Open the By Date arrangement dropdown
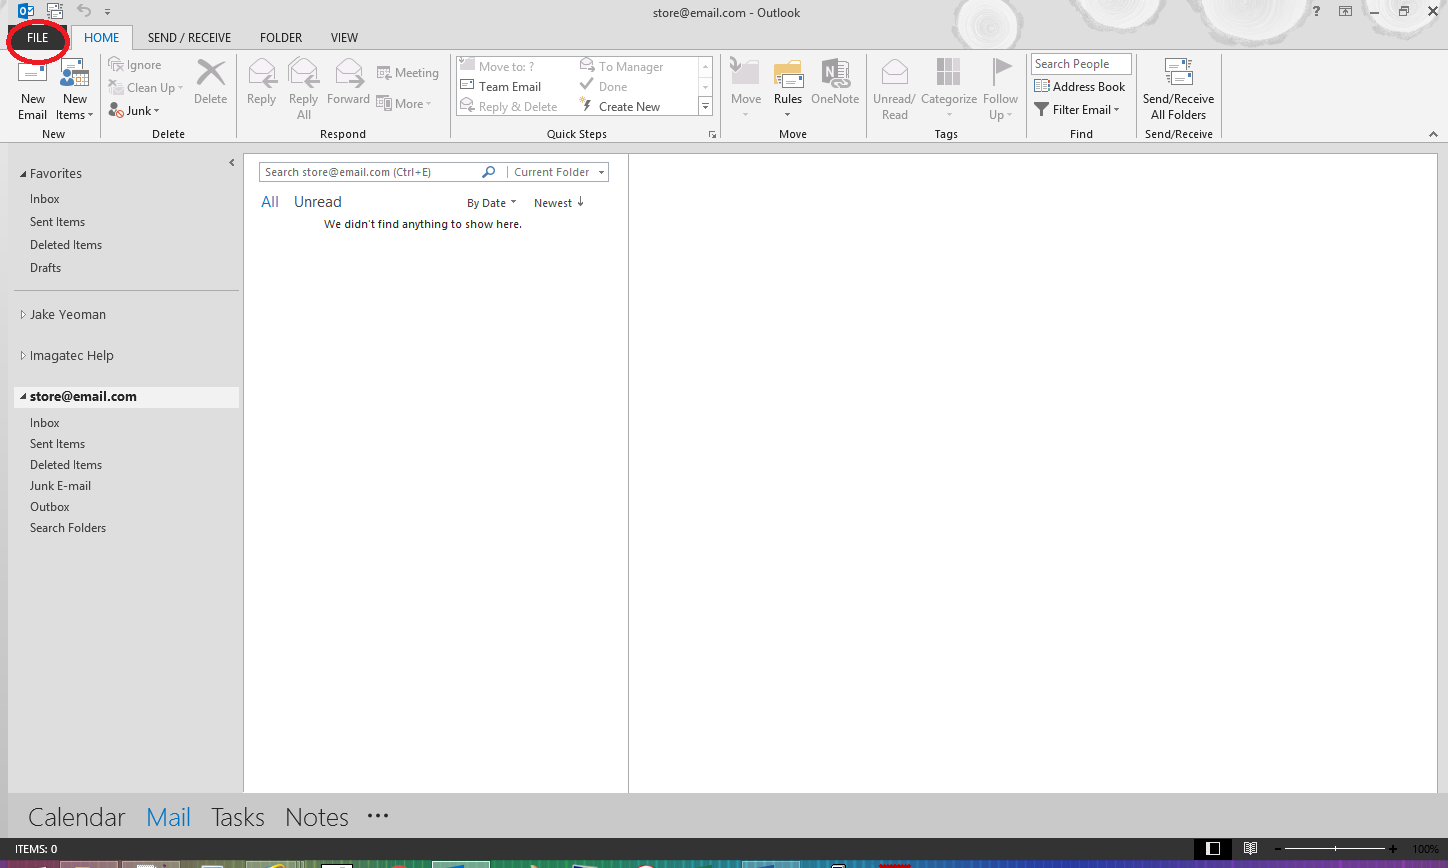1448x868 pixels. [x=491, y=203]
